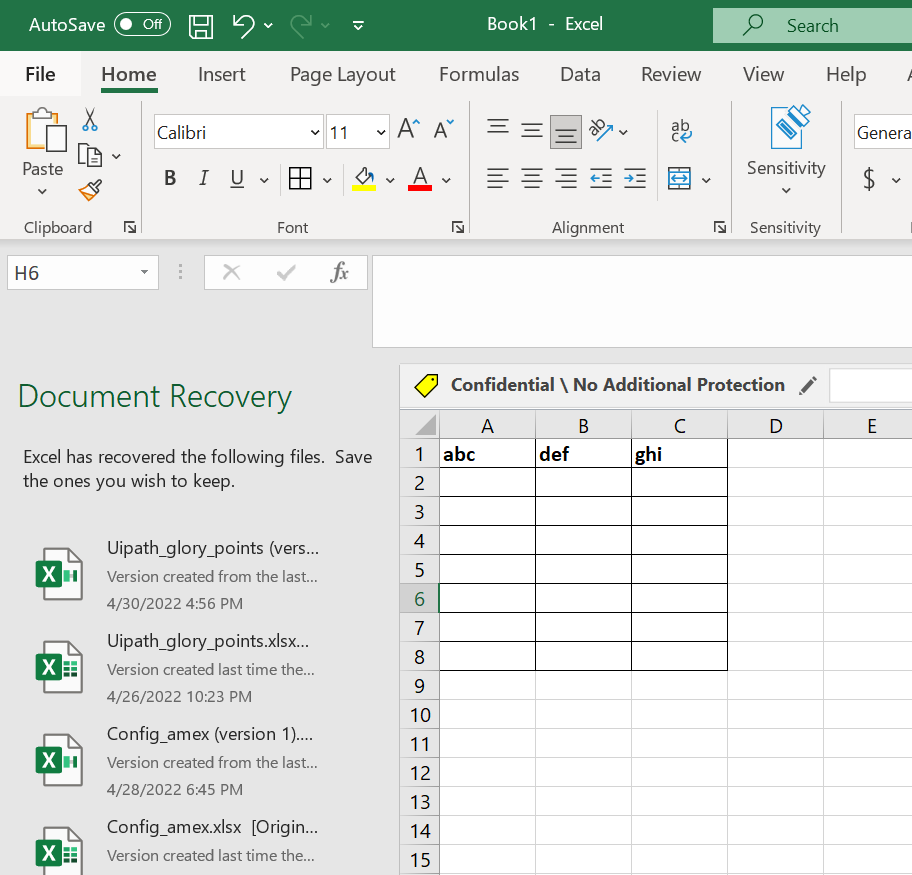Click the Search box in title bar
This screenshot has height=875, width=912.
click(x=812, y=26)
